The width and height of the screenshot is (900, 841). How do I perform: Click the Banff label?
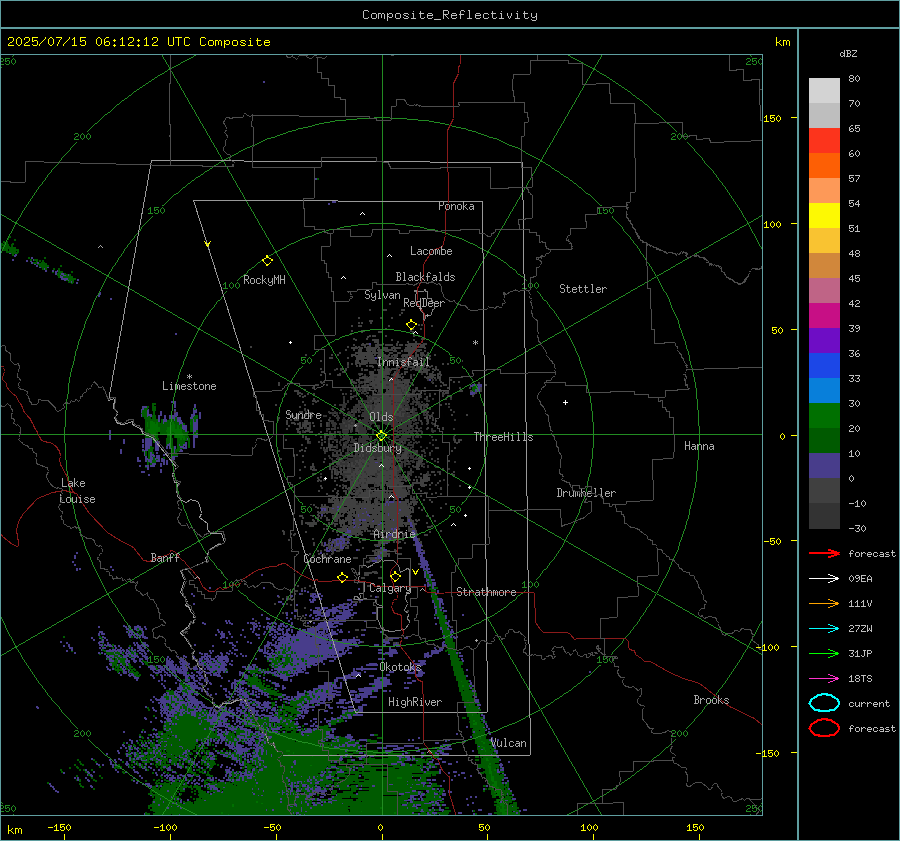pyautogui.click(x=165, y=558)
